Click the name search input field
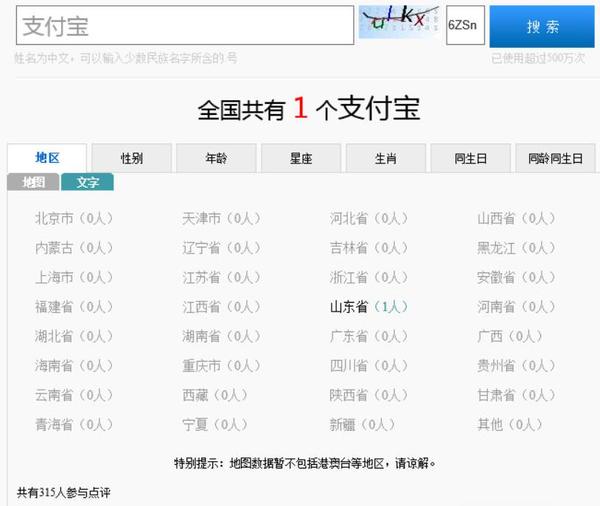Viewport: 600px width, 506px height. point(185,25)
